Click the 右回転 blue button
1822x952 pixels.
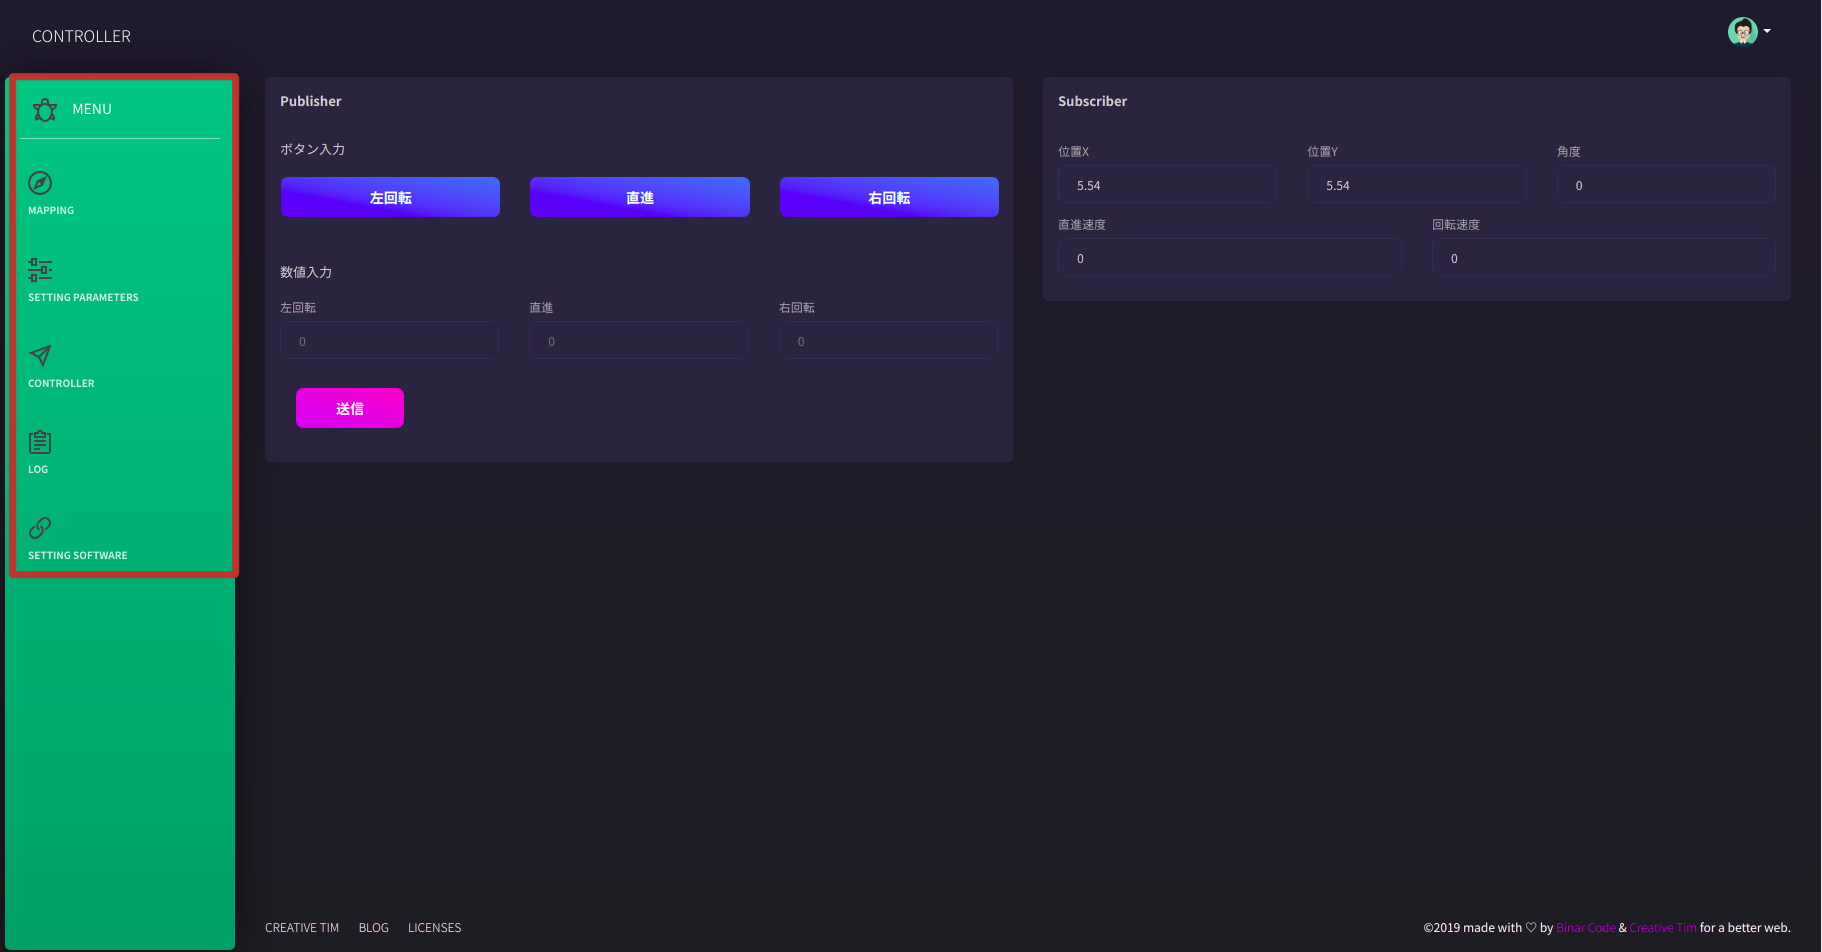pos(889,197)
